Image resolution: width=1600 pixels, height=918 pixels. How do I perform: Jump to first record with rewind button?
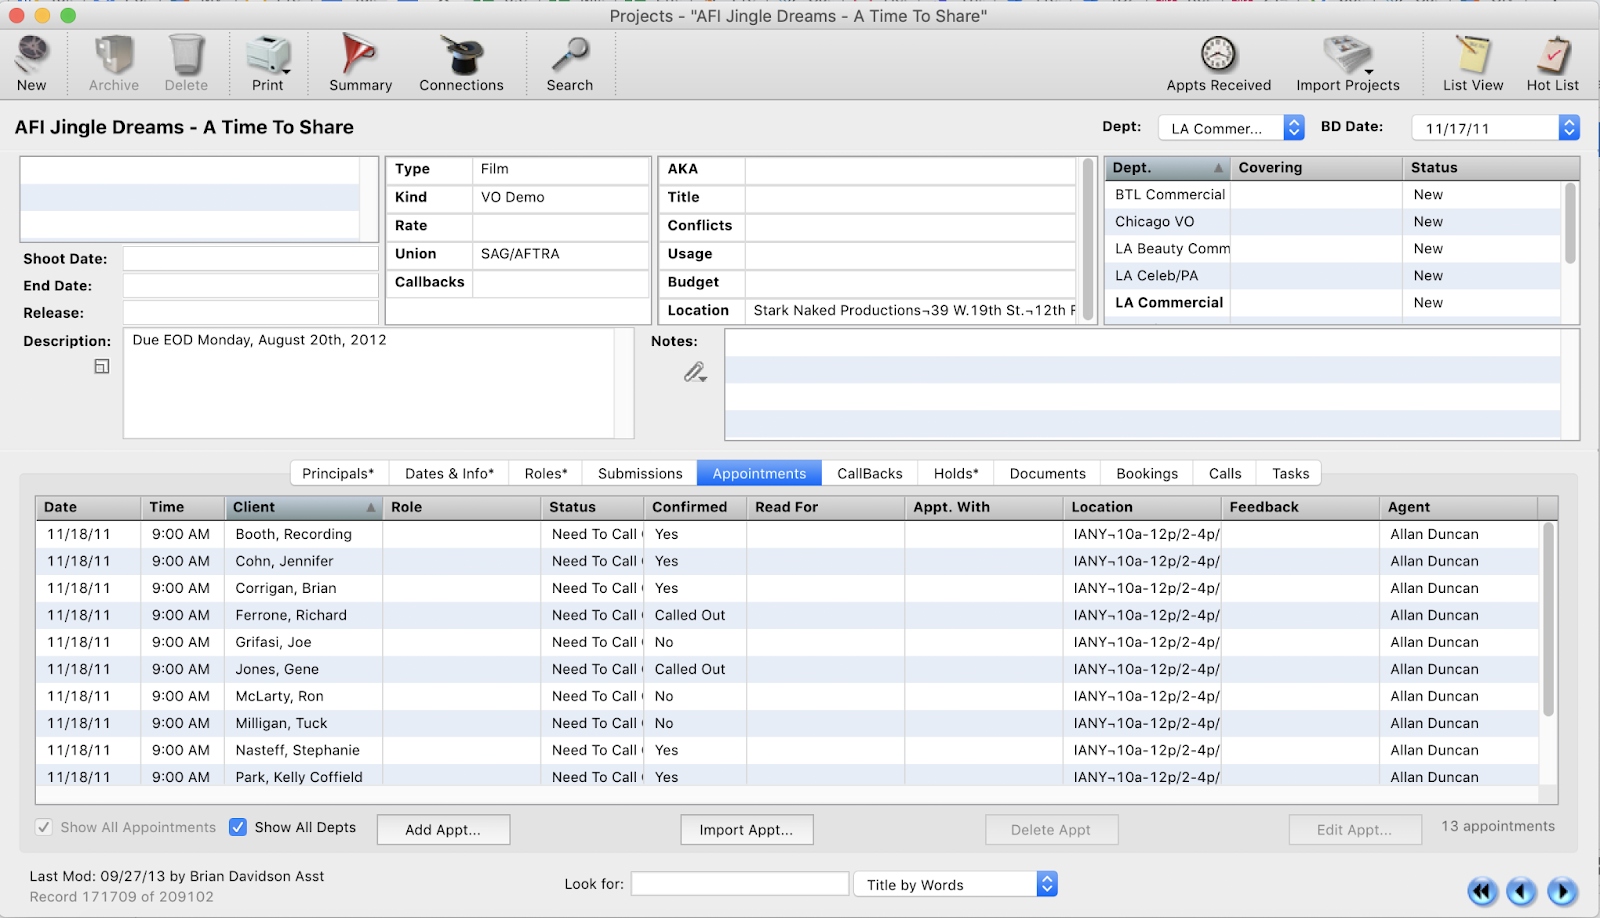(1482, 891)
